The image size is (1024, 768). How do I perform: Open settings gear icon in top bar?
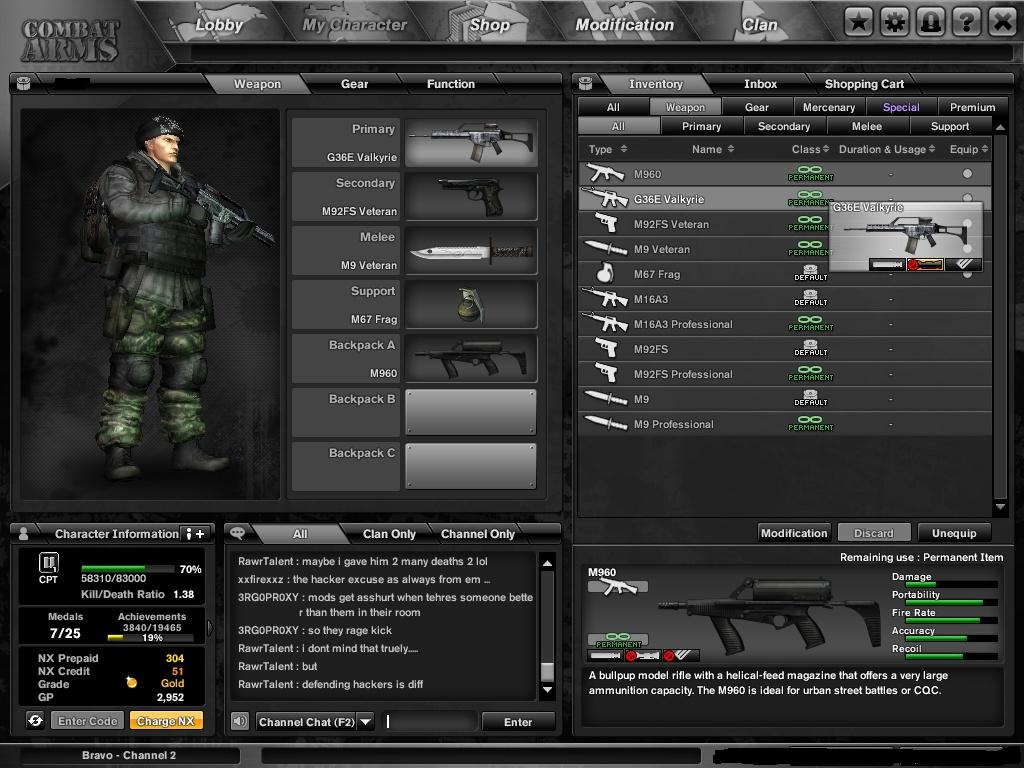click(x=894, y=23)
